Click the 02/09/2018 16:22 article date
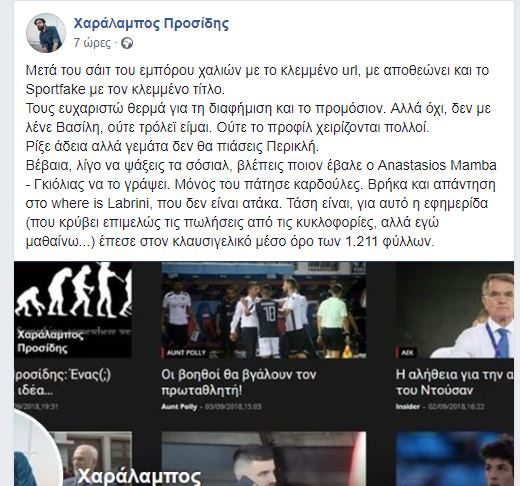 coord(456,407)
